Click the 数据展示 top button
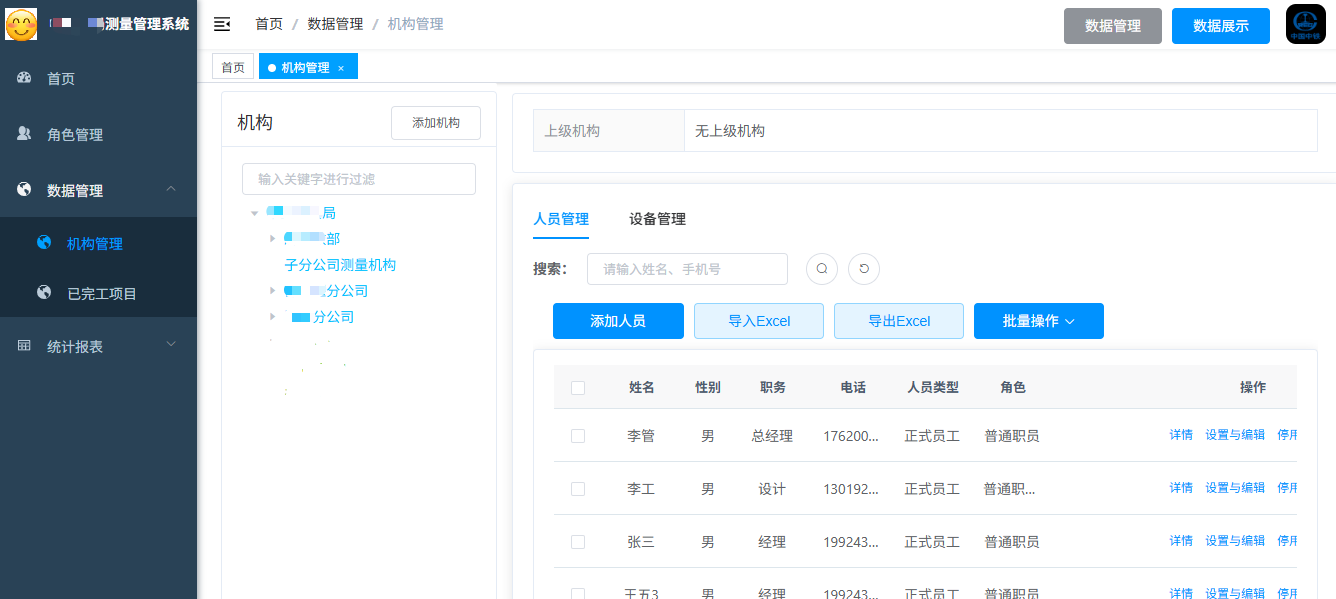The width and height of the screenshot is (1336, 599). [x=1221, y=26]
